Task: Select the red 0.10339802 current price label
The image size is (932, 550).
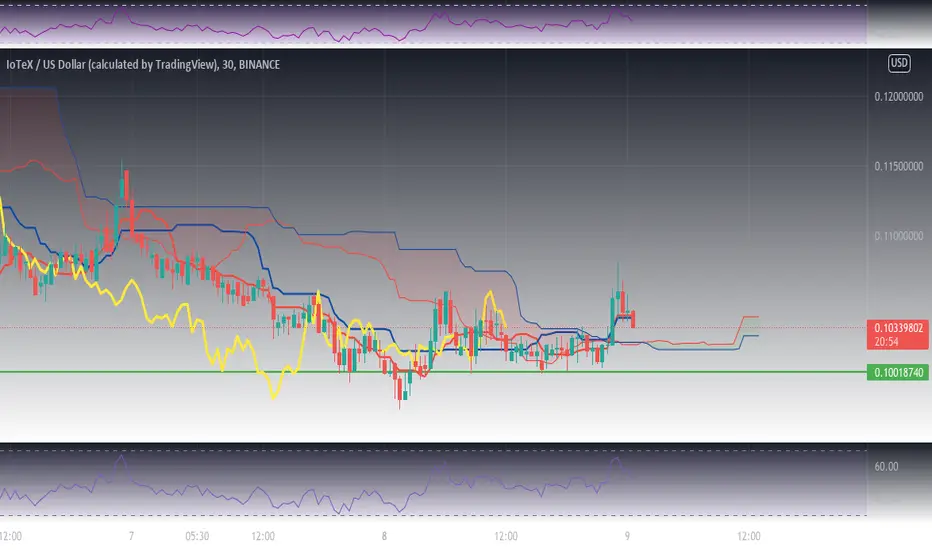Action: point(898,334)
